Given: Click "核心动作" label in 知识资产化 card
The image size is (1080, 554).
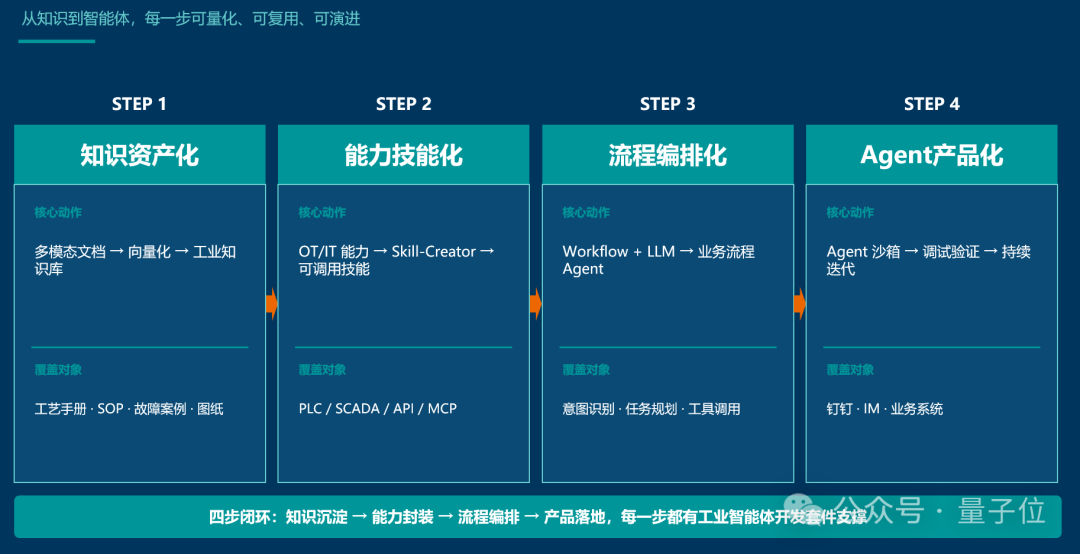Looking at the screenshot, I should [x=58, y=212].
